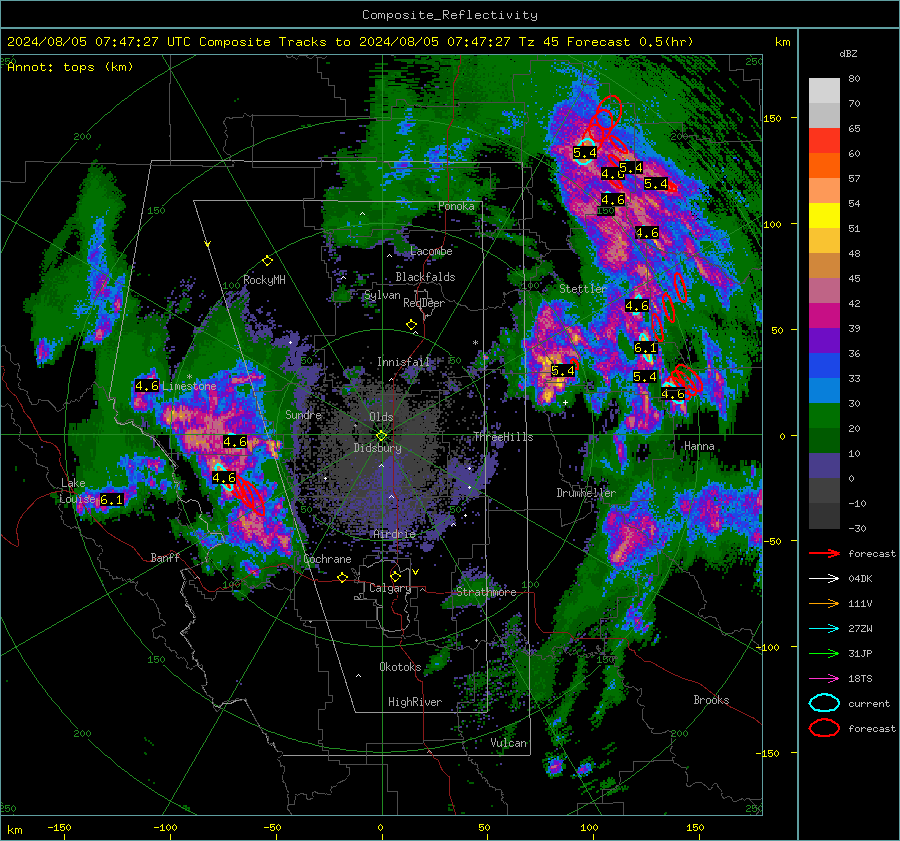Click the UTC Composite Tracks timestamp header
Screen dimensions: 900x841
tap(350, 42)
